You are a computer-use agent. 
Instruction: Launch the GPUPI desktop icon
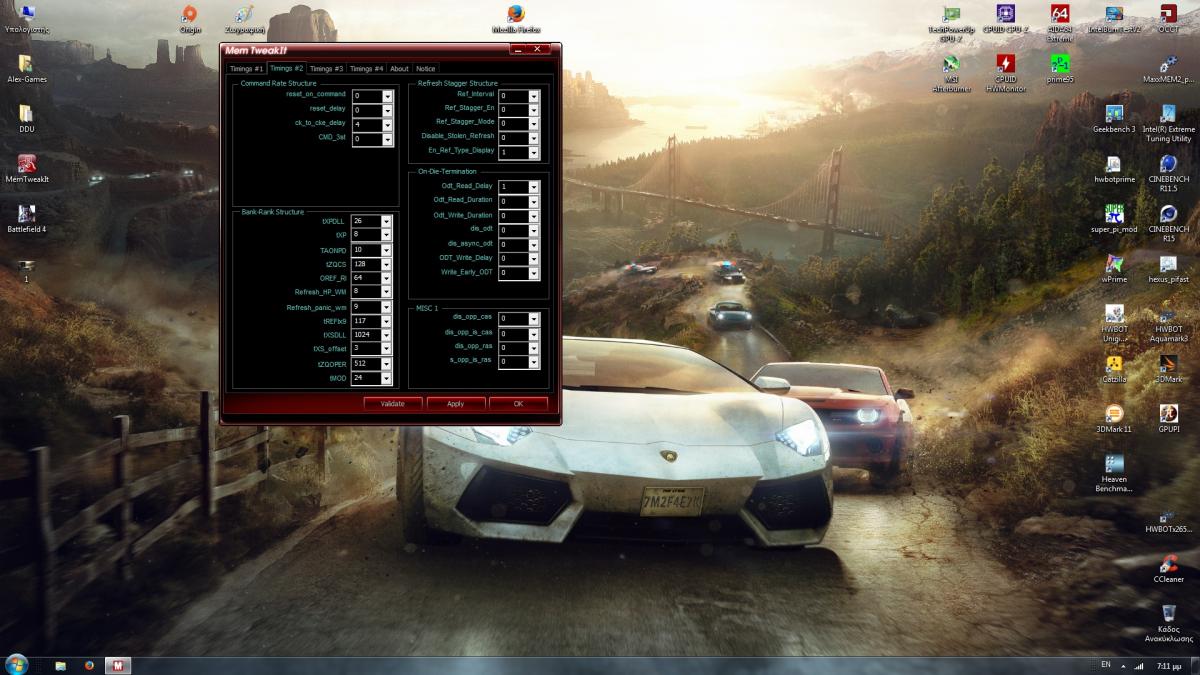click(x=1168, y=418)
